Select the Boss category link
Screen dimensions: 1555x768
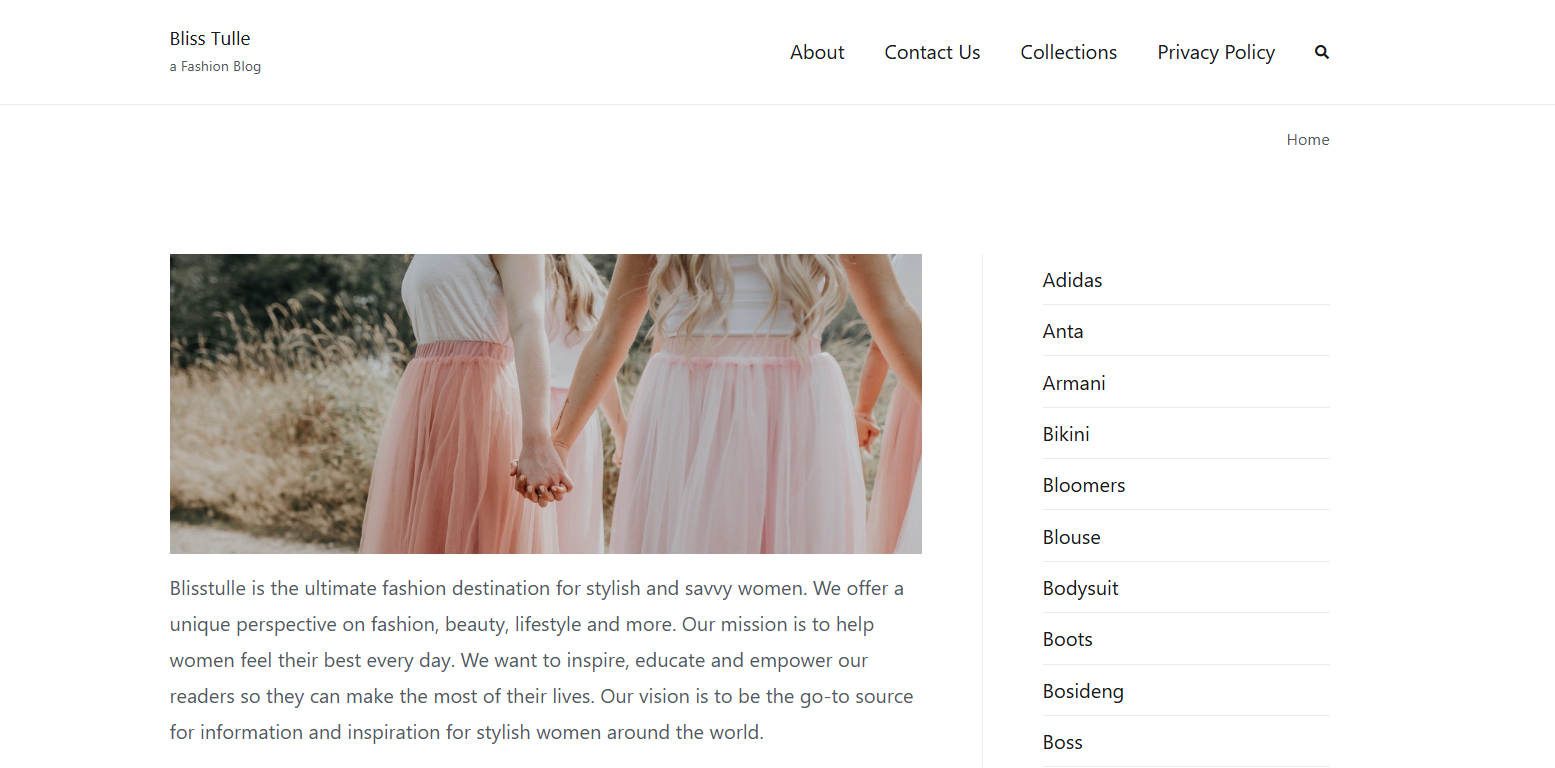pos(1062,742)
